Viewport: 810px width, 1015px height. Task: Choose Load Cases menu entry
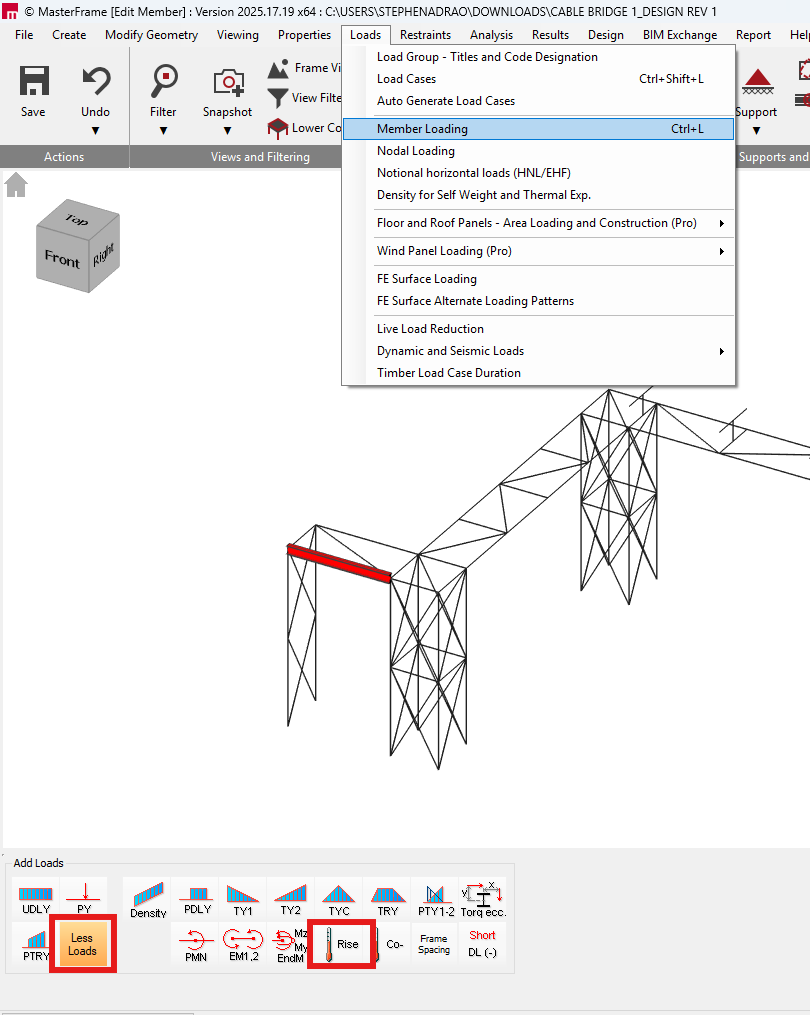click(538, 79)
